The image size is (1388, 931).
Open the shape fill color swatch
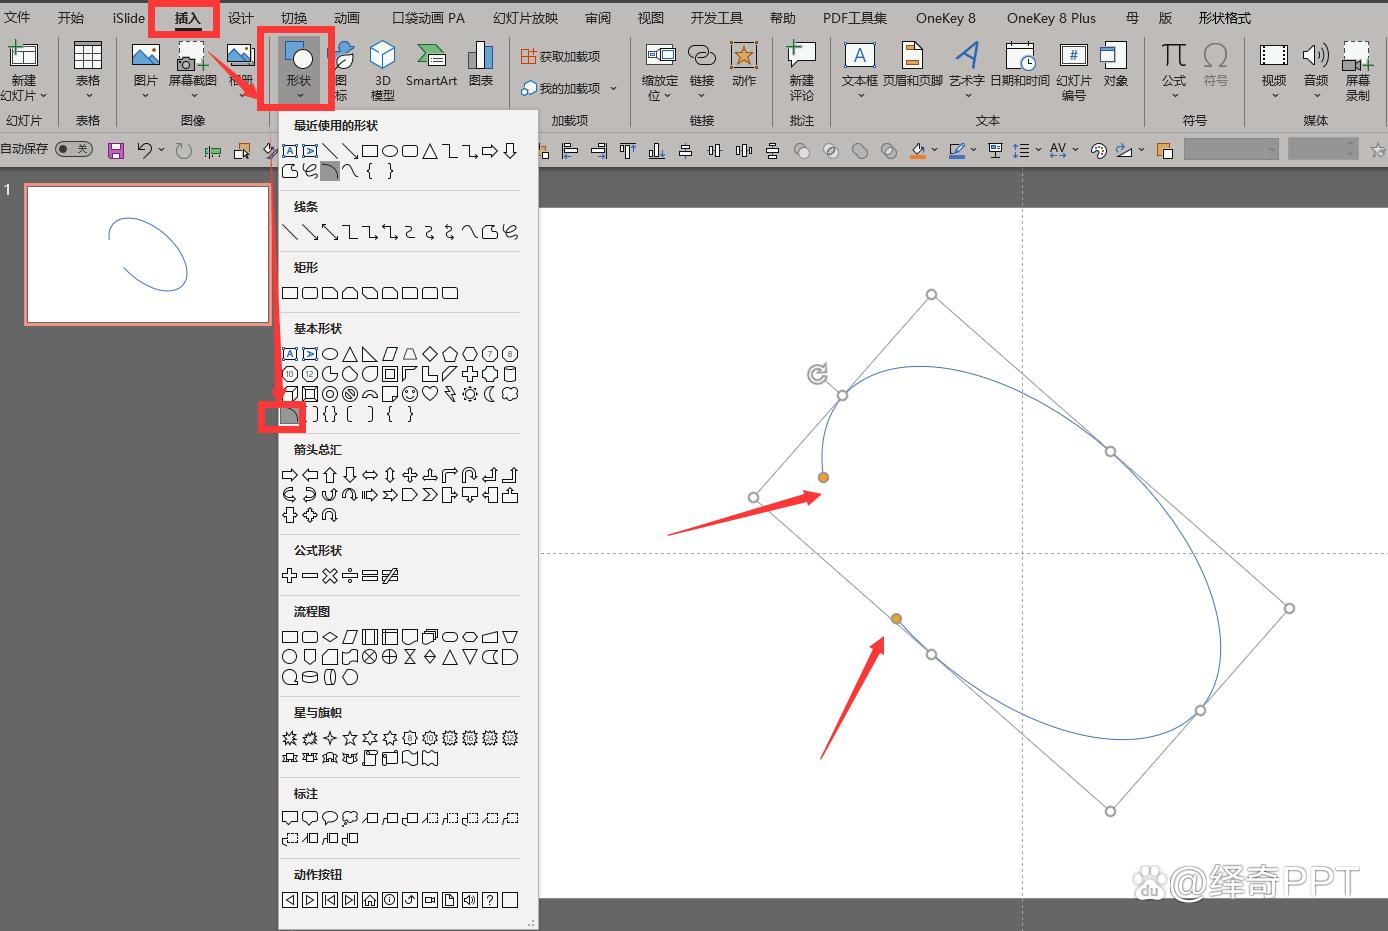coord(919,150)
